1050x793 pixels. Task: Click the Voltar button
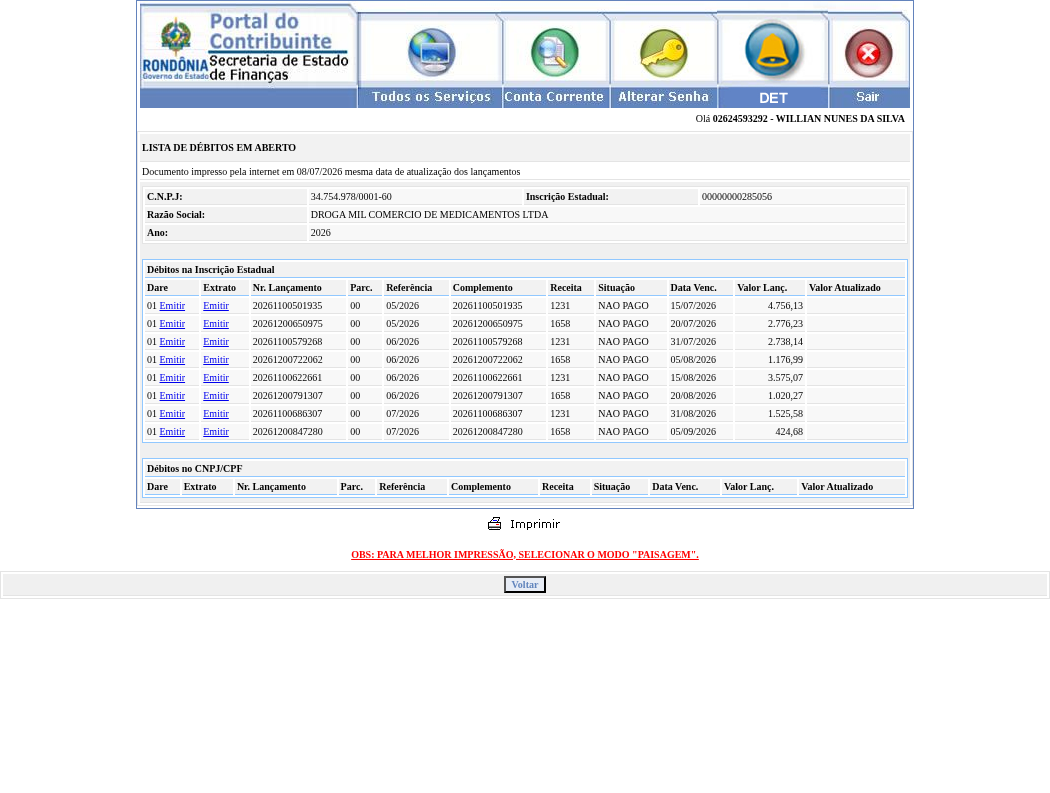pos(525,585)
